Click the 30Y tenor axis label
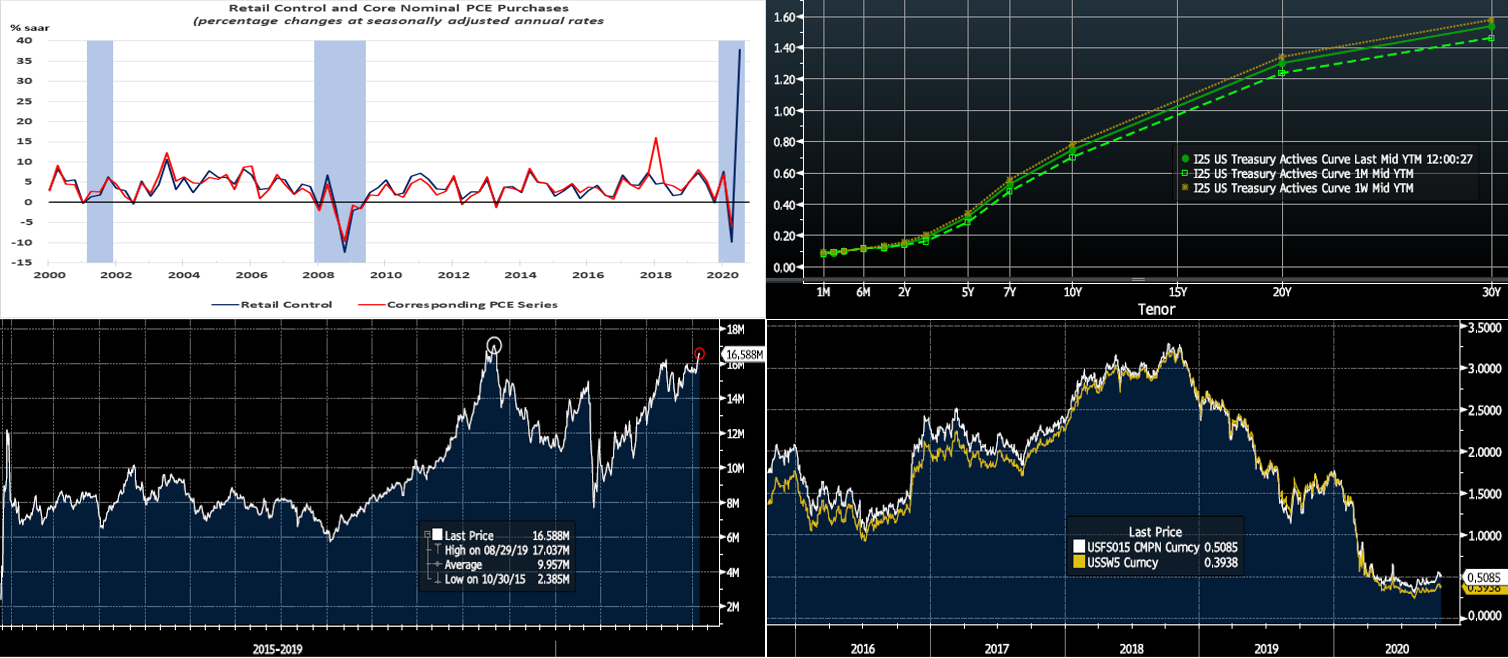Screen dimensions: 1508x658 point(1491,291)
